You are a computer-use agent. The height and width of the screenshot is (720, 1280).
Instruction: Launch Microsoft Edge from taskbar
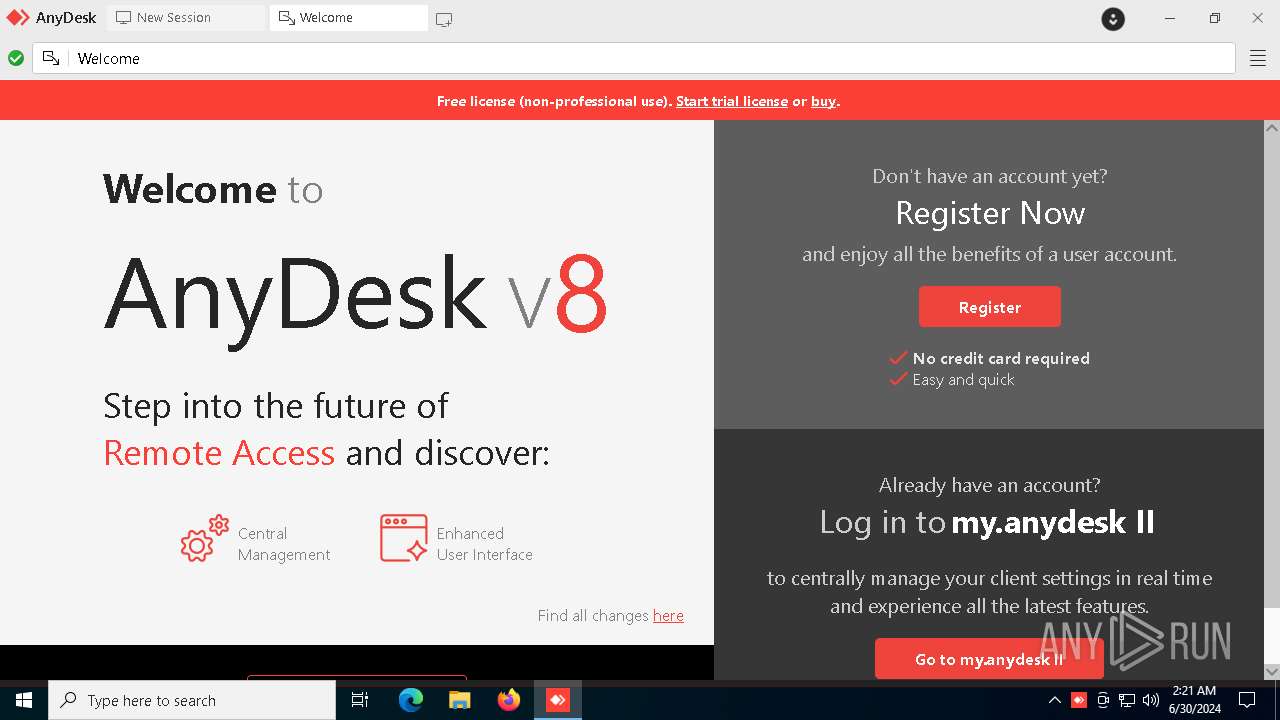tap(411, 700)
